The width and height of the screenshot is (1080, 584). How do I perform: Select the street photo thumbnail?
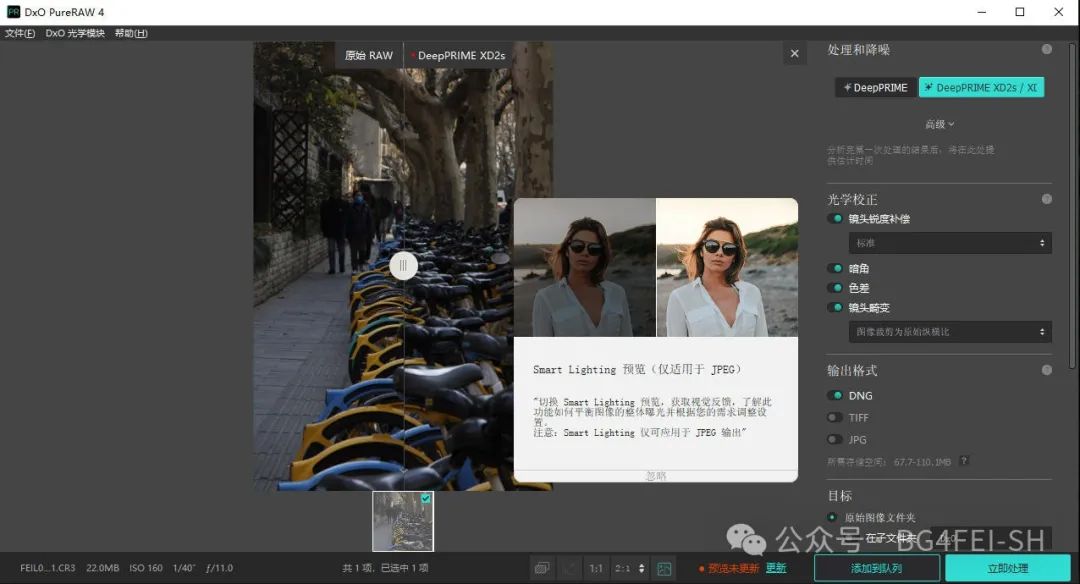(x=403, y=521)
